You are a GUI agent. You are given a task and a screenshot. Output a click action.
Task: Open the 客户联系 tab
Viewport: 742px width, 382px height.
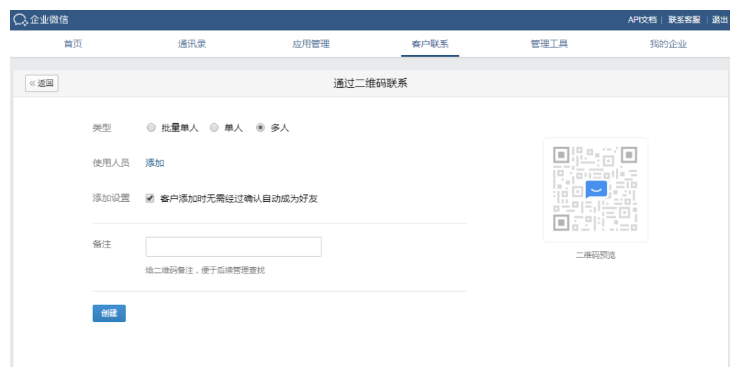coord(430,44)
